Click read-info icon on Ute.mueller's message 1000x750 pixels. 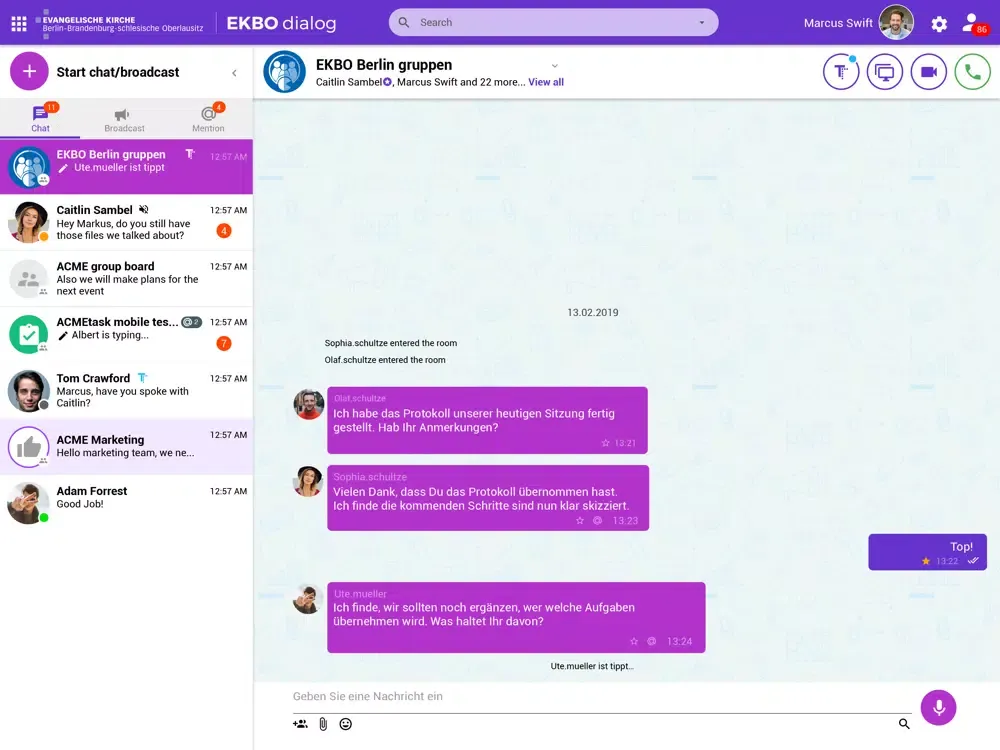tap(652, 642)
